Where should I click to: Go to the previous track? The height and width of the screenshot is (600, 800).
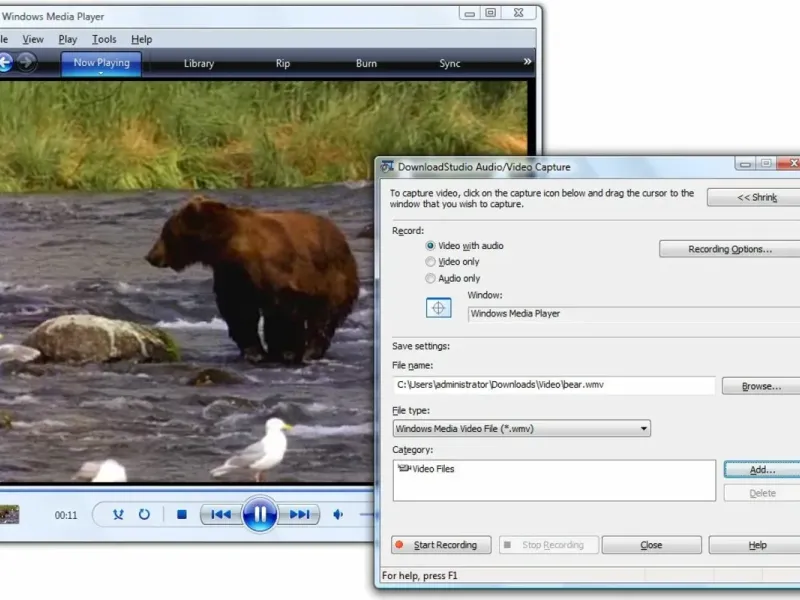(x=220, y=514)
